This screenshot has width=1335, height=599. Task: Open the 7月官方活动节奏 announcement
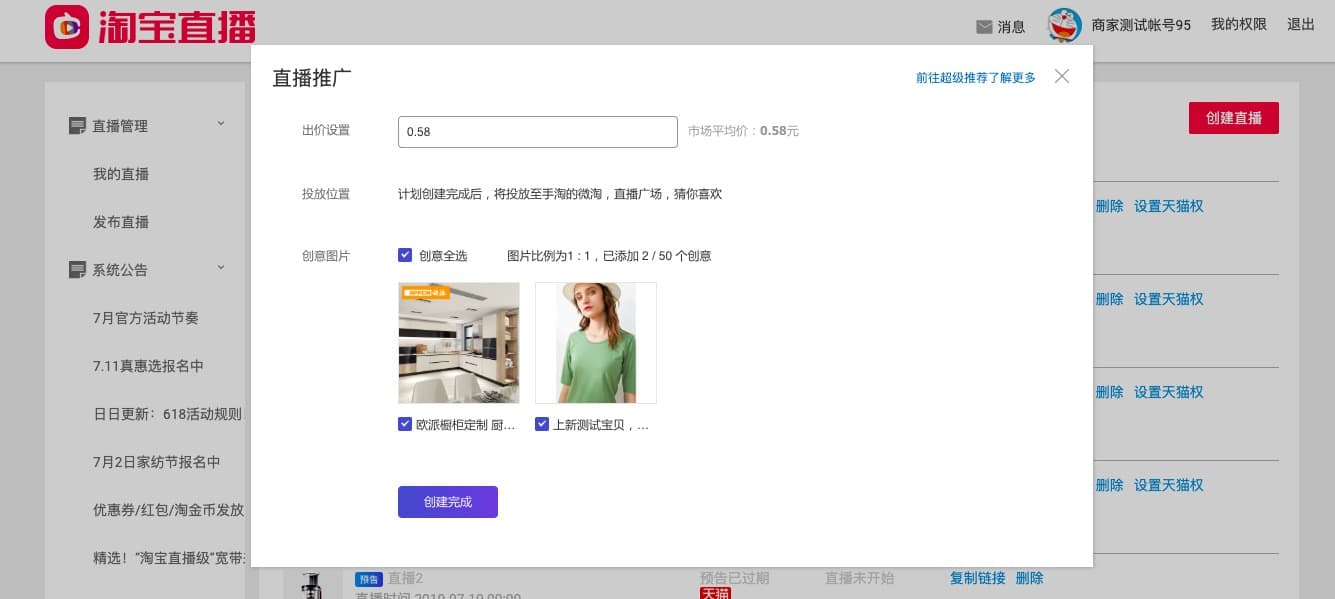(x=146, y=318)
